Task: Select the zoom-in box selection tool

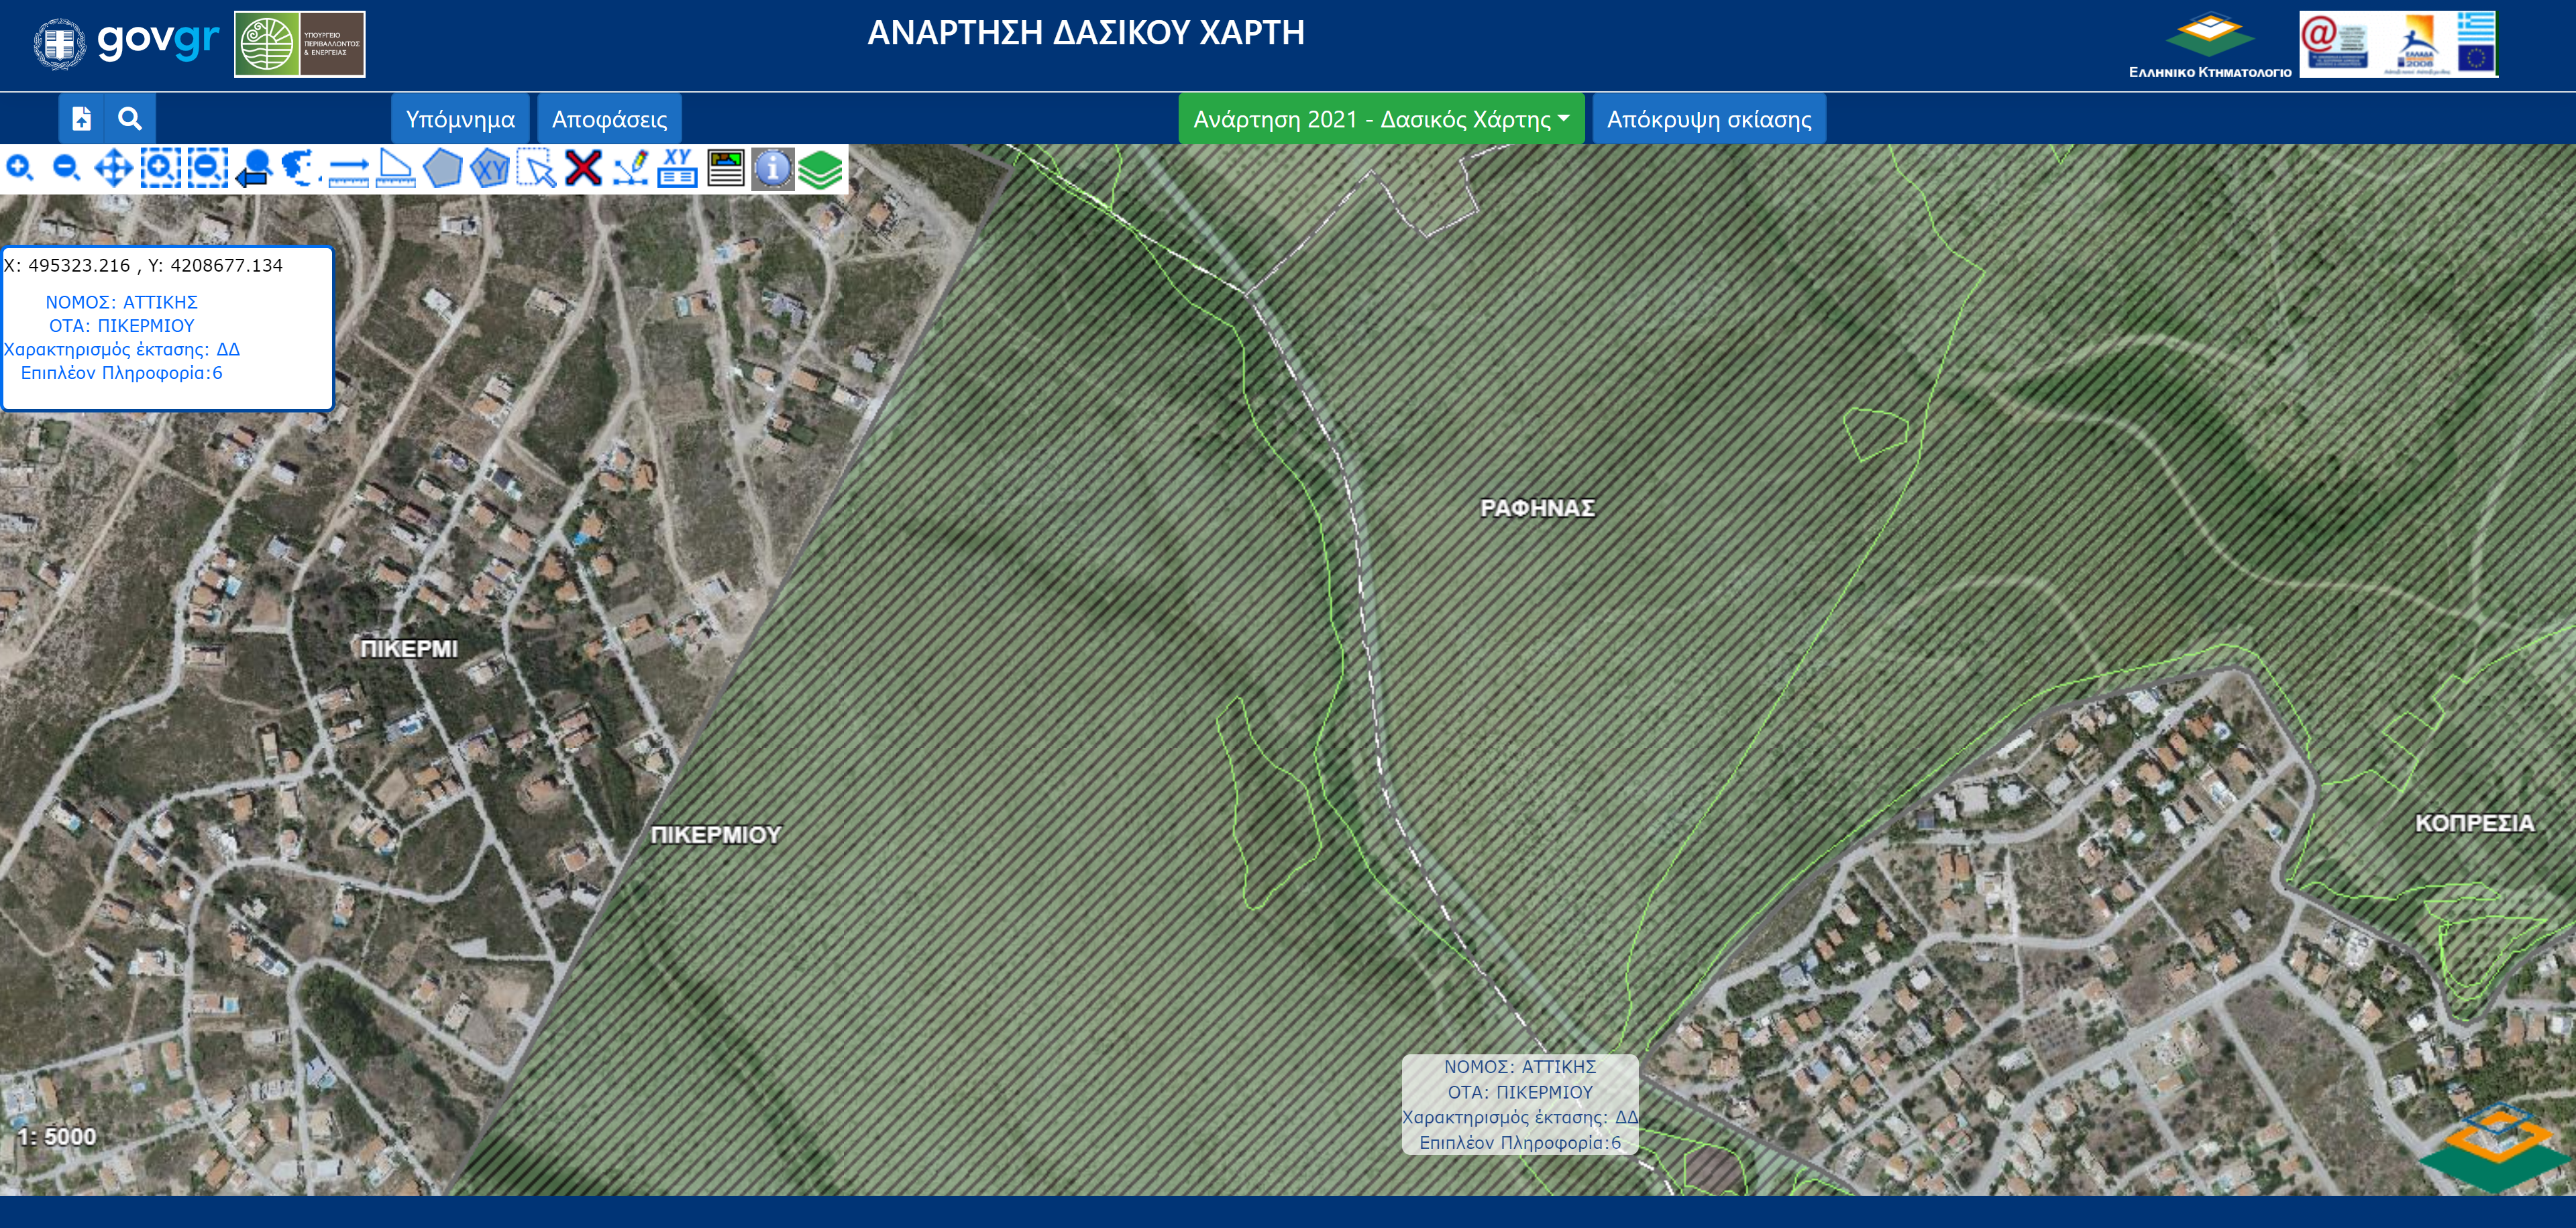Action: click(x=160, y=168)
